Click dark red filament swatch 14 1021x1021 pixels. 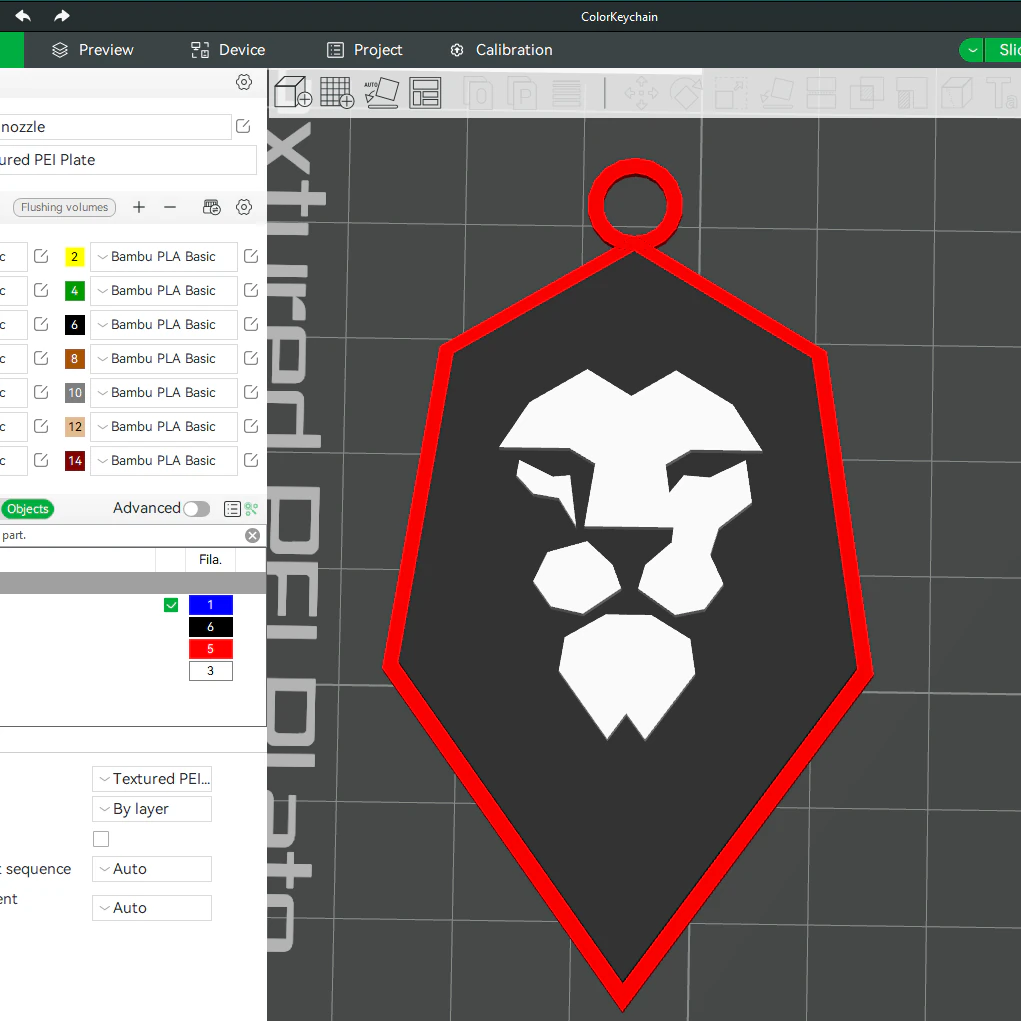[75, 461]
